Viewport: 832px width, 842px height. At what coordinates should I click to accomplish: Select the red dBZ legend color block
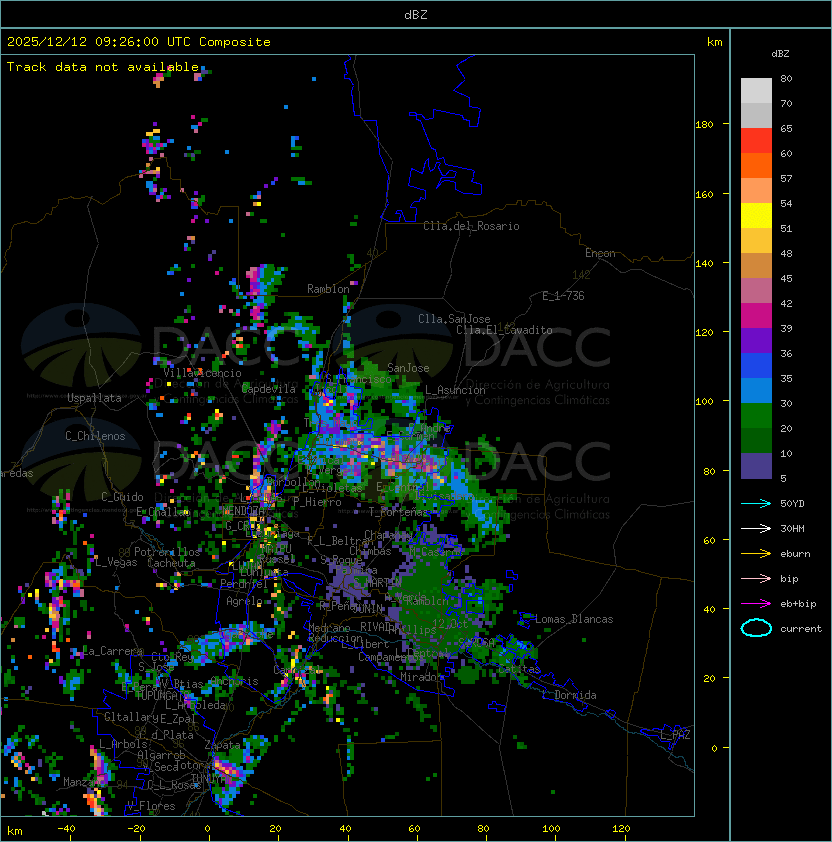pos(756,141)
